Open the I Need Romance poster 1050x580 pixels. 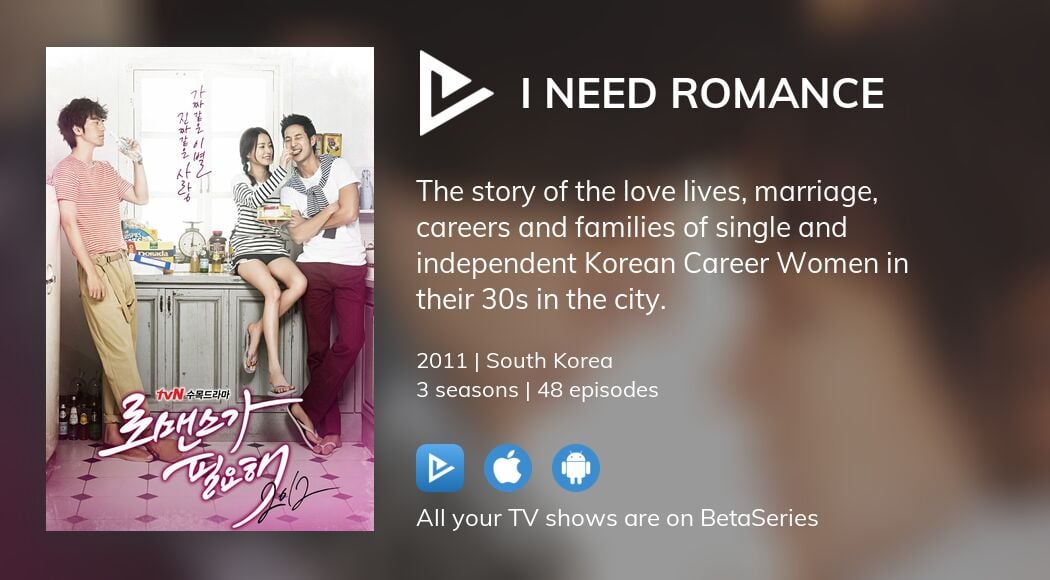point(210,289)
